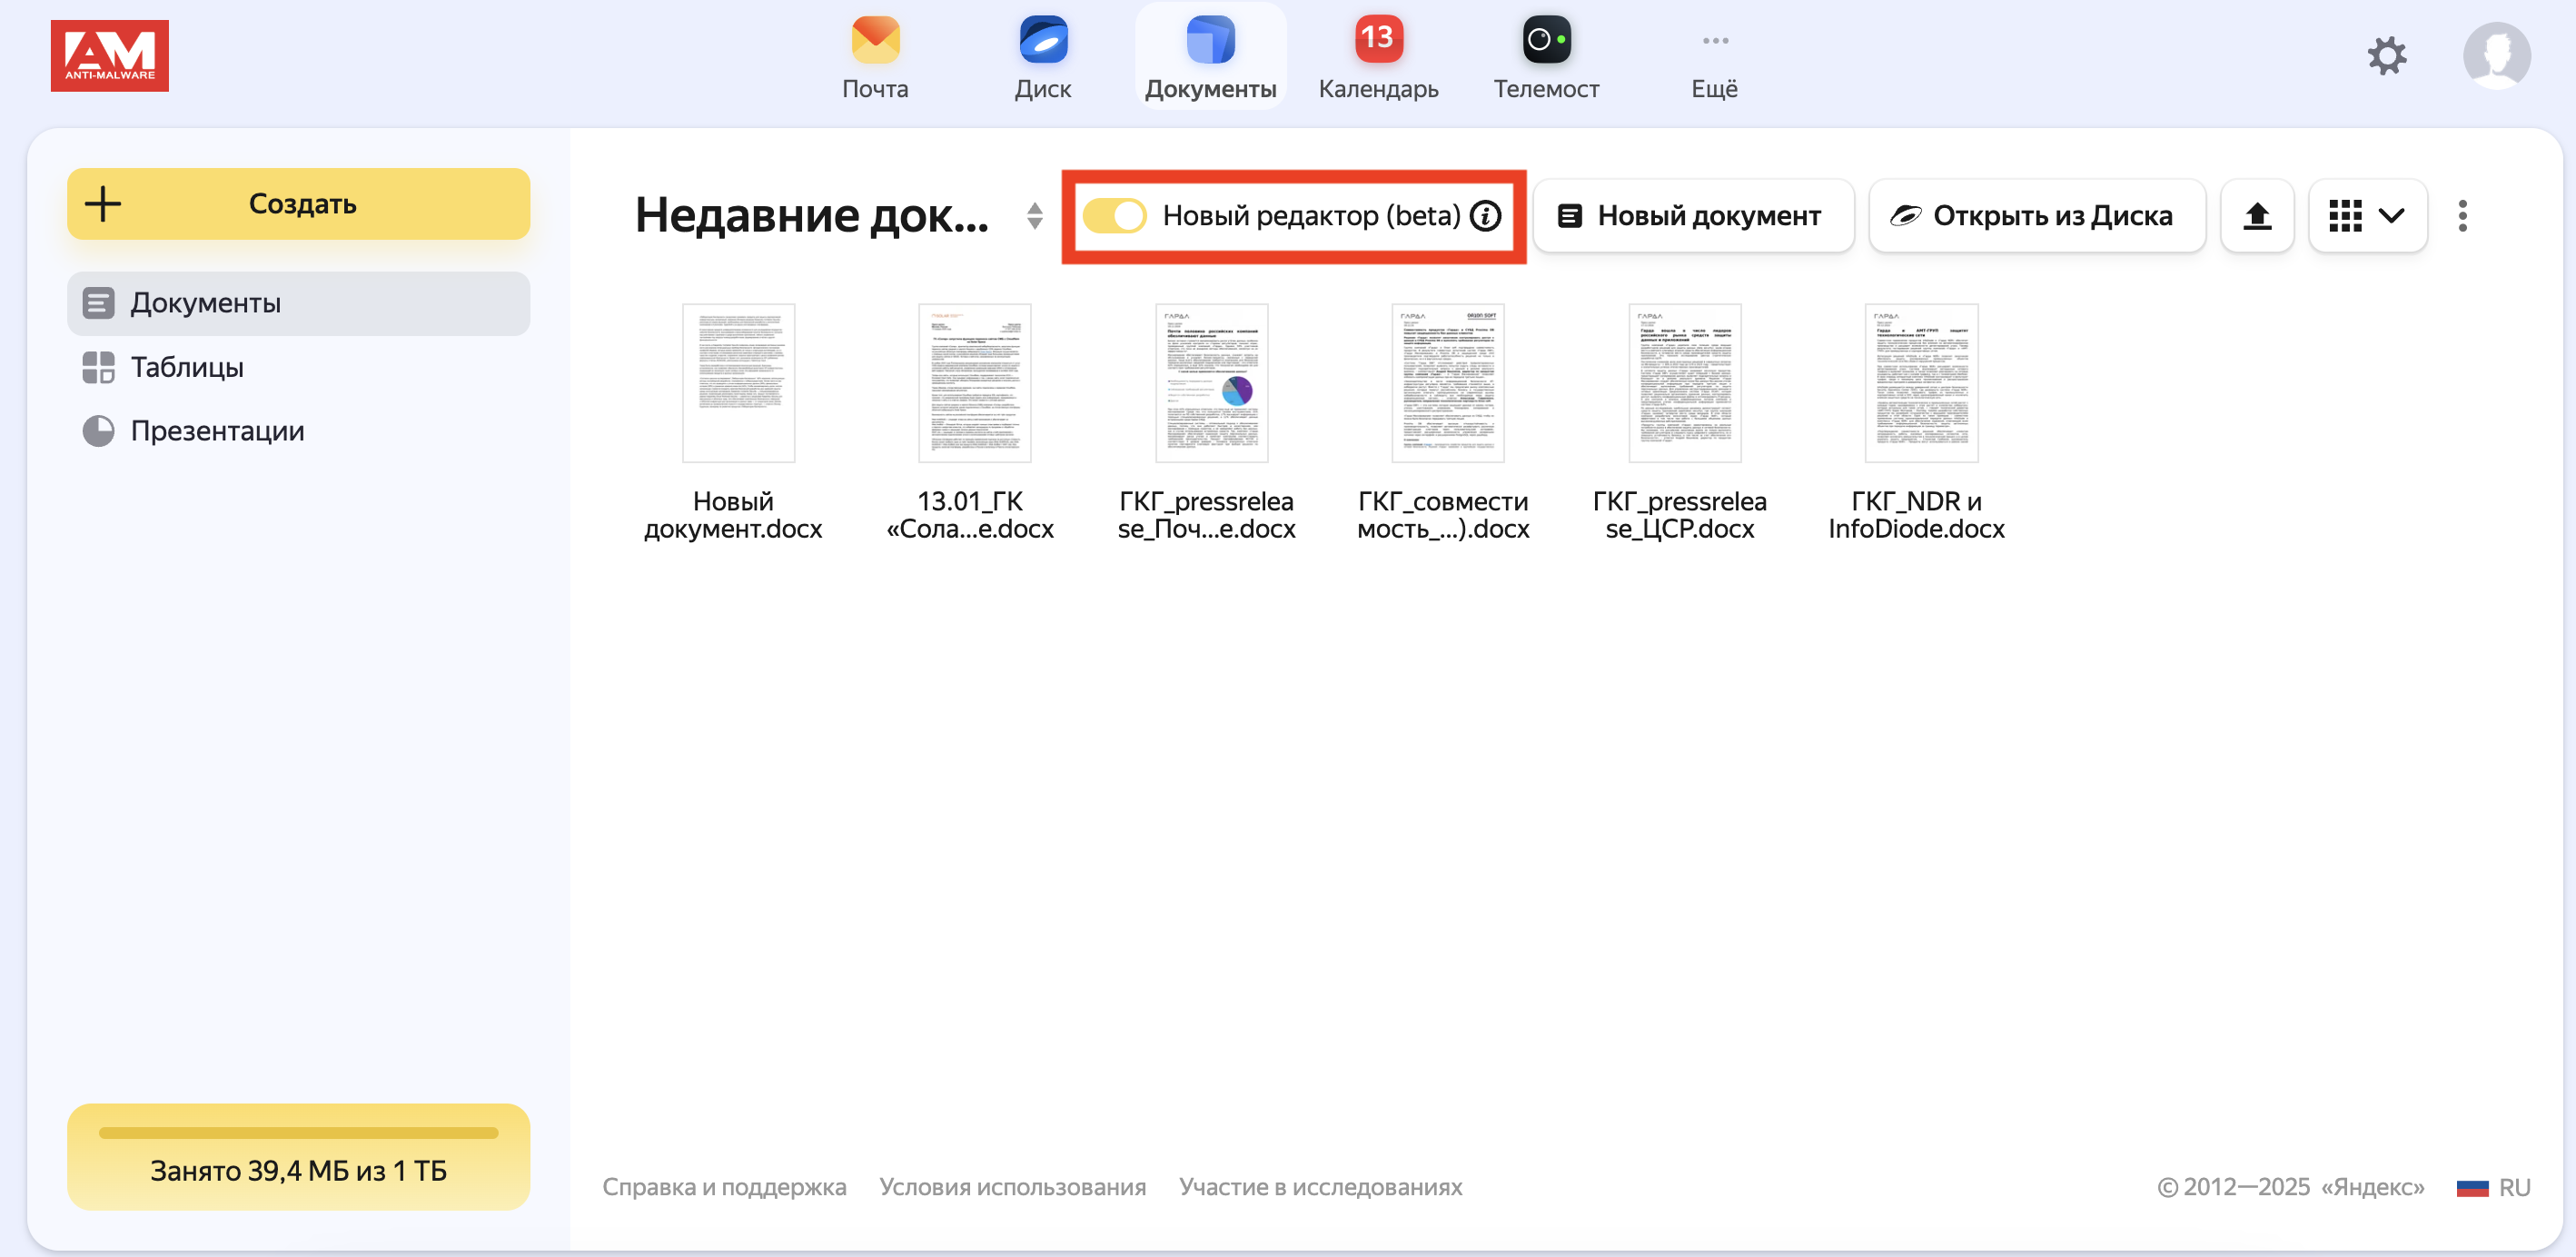This screenshot has height=1257, width=2576.
Task: Expand the grid view mode dropdown
Action: (x=2367, y=216)
